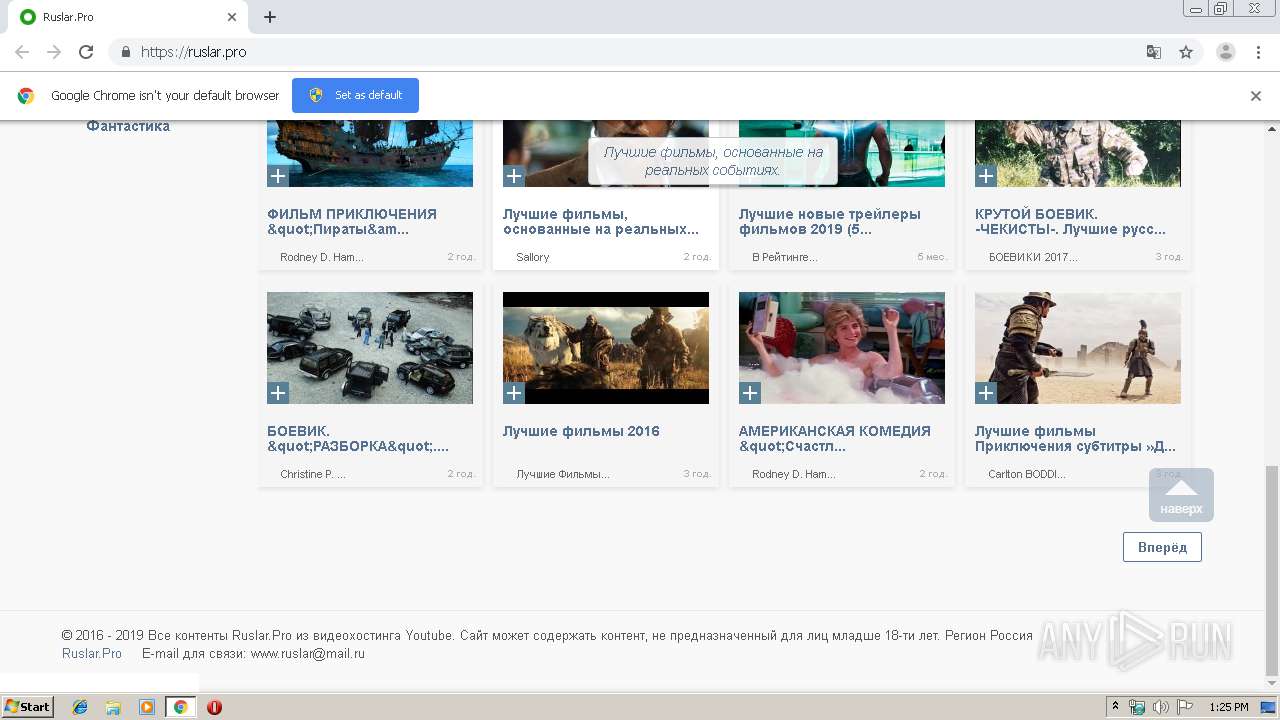
Task: Click the page vertical scrollbar thumb
Action: coord(1272,570)
